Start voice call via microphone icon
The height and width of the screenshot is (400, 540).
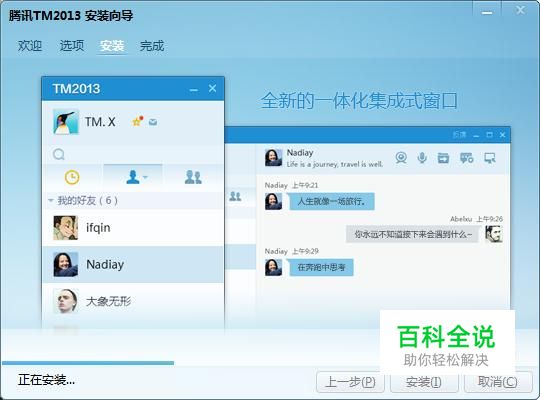(x=422, y=158)
